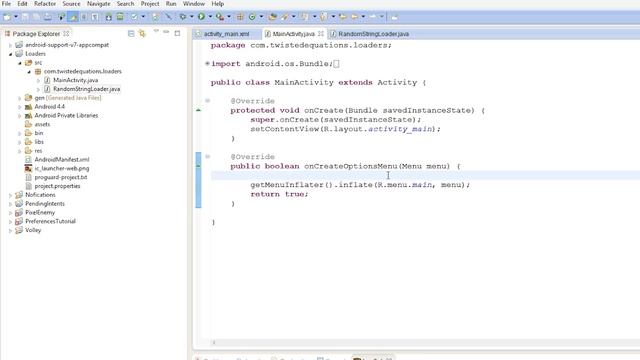Viewport: 640px width, 360px height.
Task: Click the New Java Class icon
Action: (252, 17)
